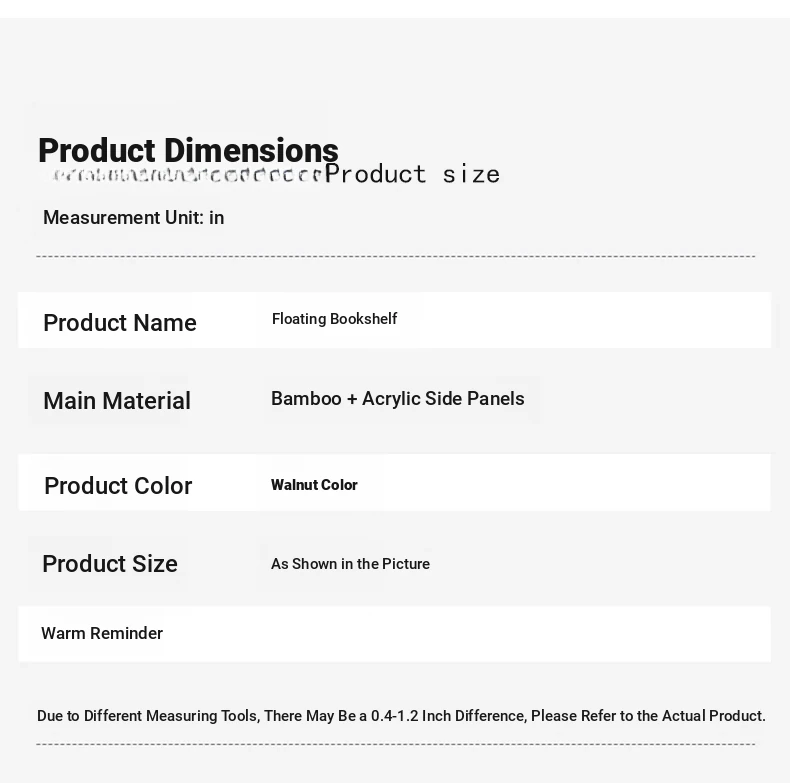Screen dimensions: 790x783
Task: Click the Product Size label
Action: (110, 563)
